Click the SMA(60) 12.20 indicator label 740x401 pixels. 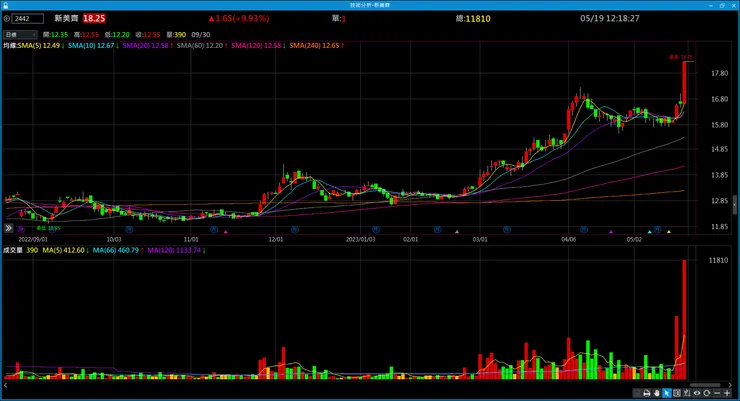click(x=202, y=46)
